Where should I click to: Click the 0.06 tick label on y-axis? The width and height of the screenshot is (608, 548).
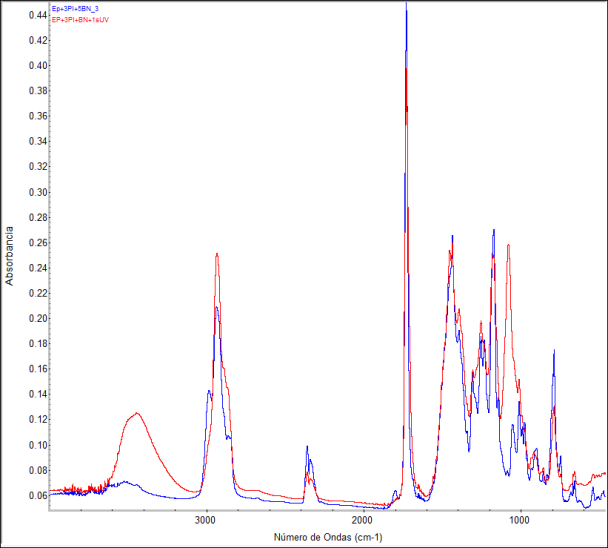[36, 495]
